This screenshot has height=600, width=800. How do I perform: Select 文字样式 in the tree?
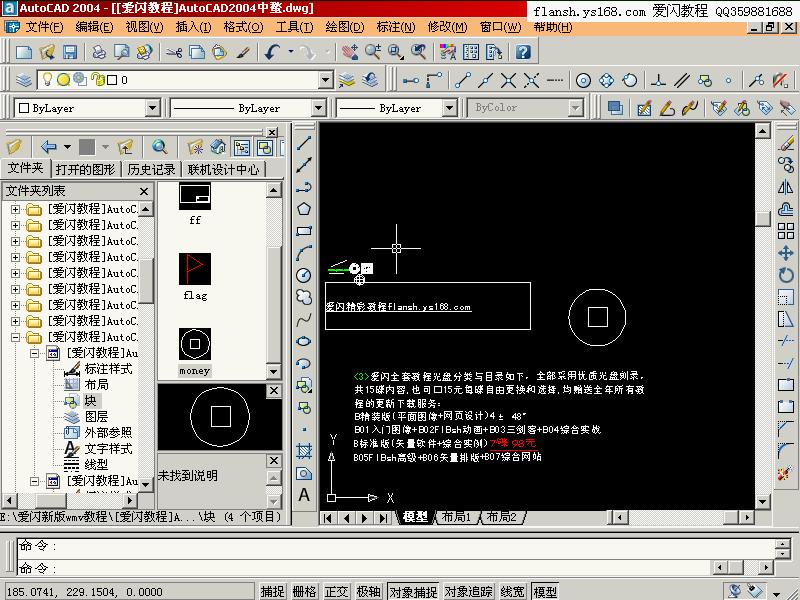(108, 449)
